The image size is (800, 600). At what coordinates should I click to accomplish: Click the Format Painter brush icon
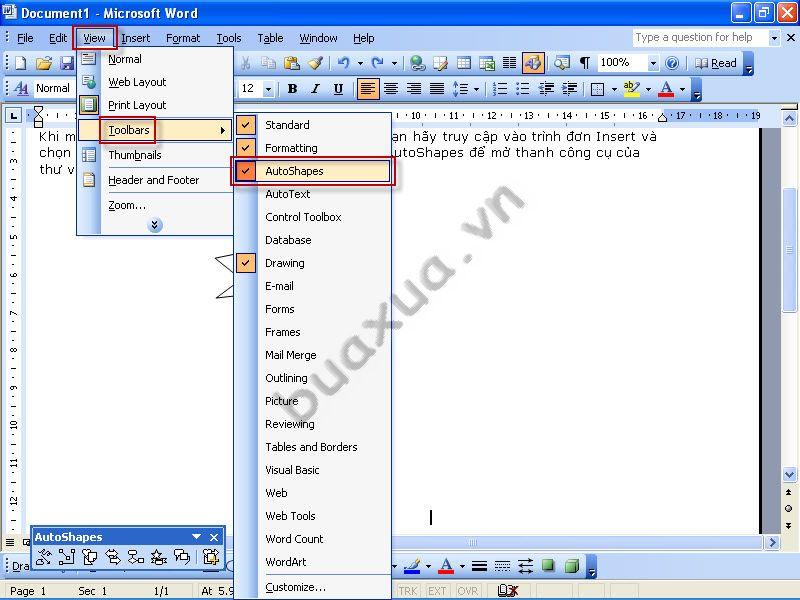pyautogui.click(x=315, y=63)
